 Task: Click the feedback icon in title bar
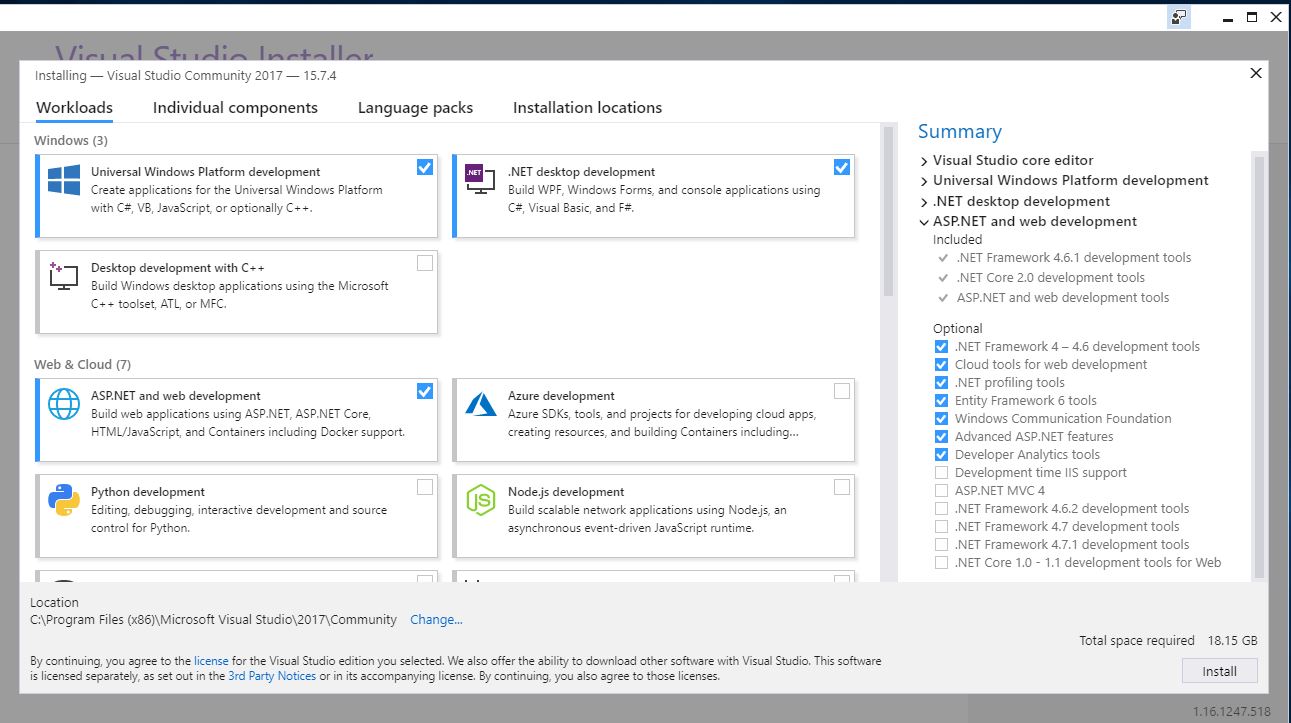[x=1179, y=17]
